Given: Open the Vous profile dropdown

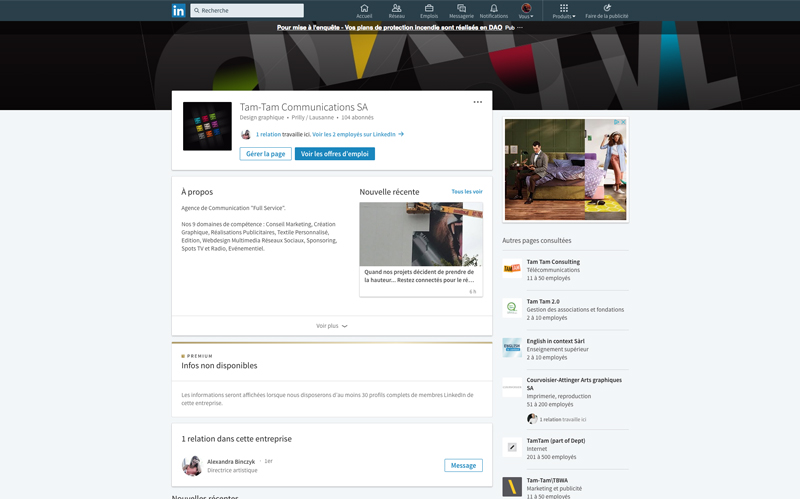Looking at the screenshot, I should [526, 11].
